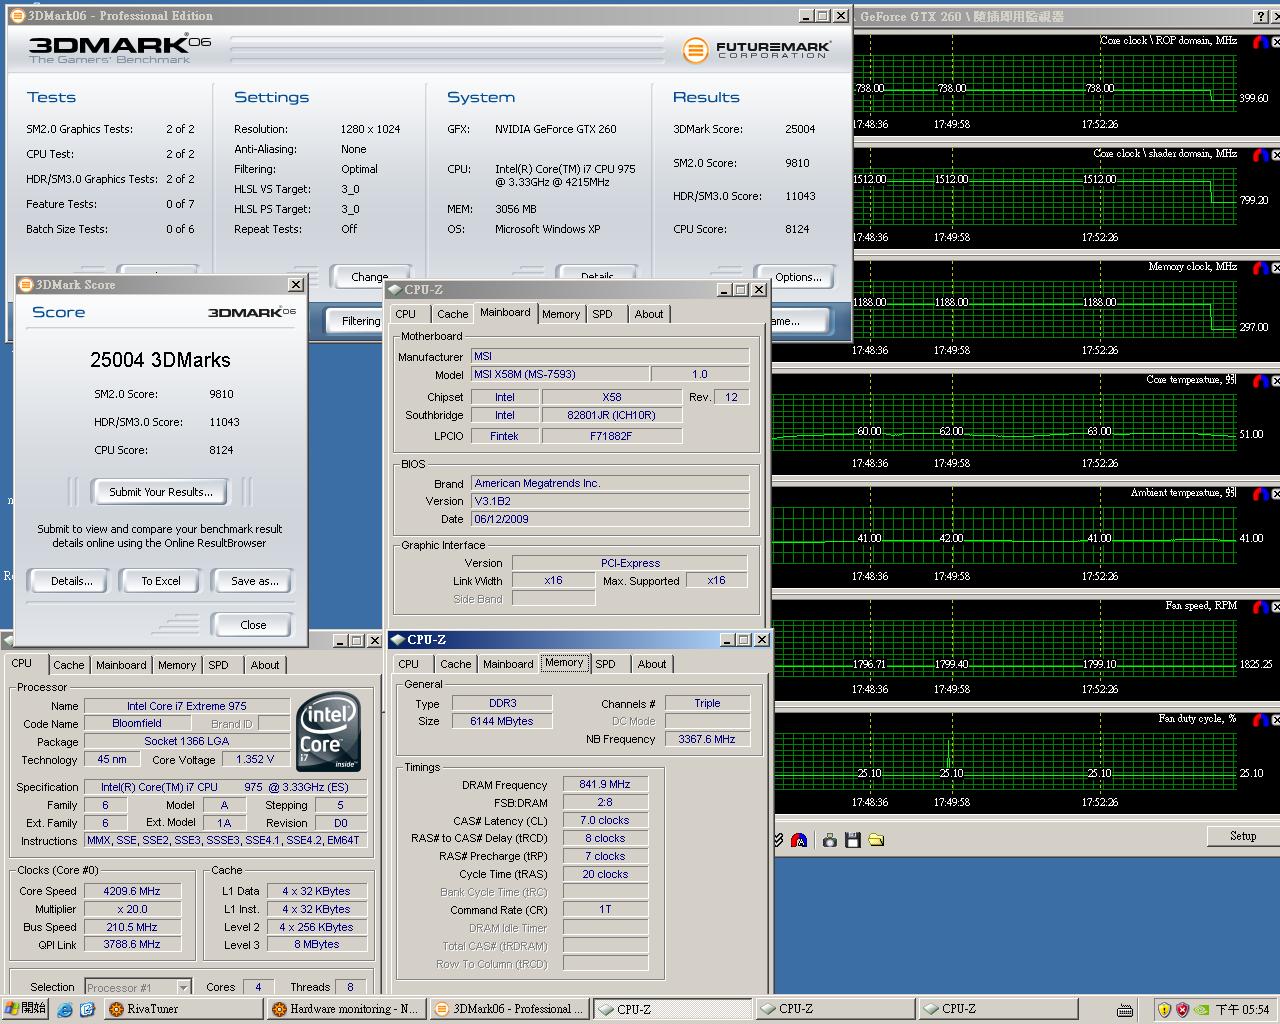Switch to the Memory tab in the CPU-Z Motherboard window
The width and height of the screenshot is (1280, 1024).
(561, 314)
